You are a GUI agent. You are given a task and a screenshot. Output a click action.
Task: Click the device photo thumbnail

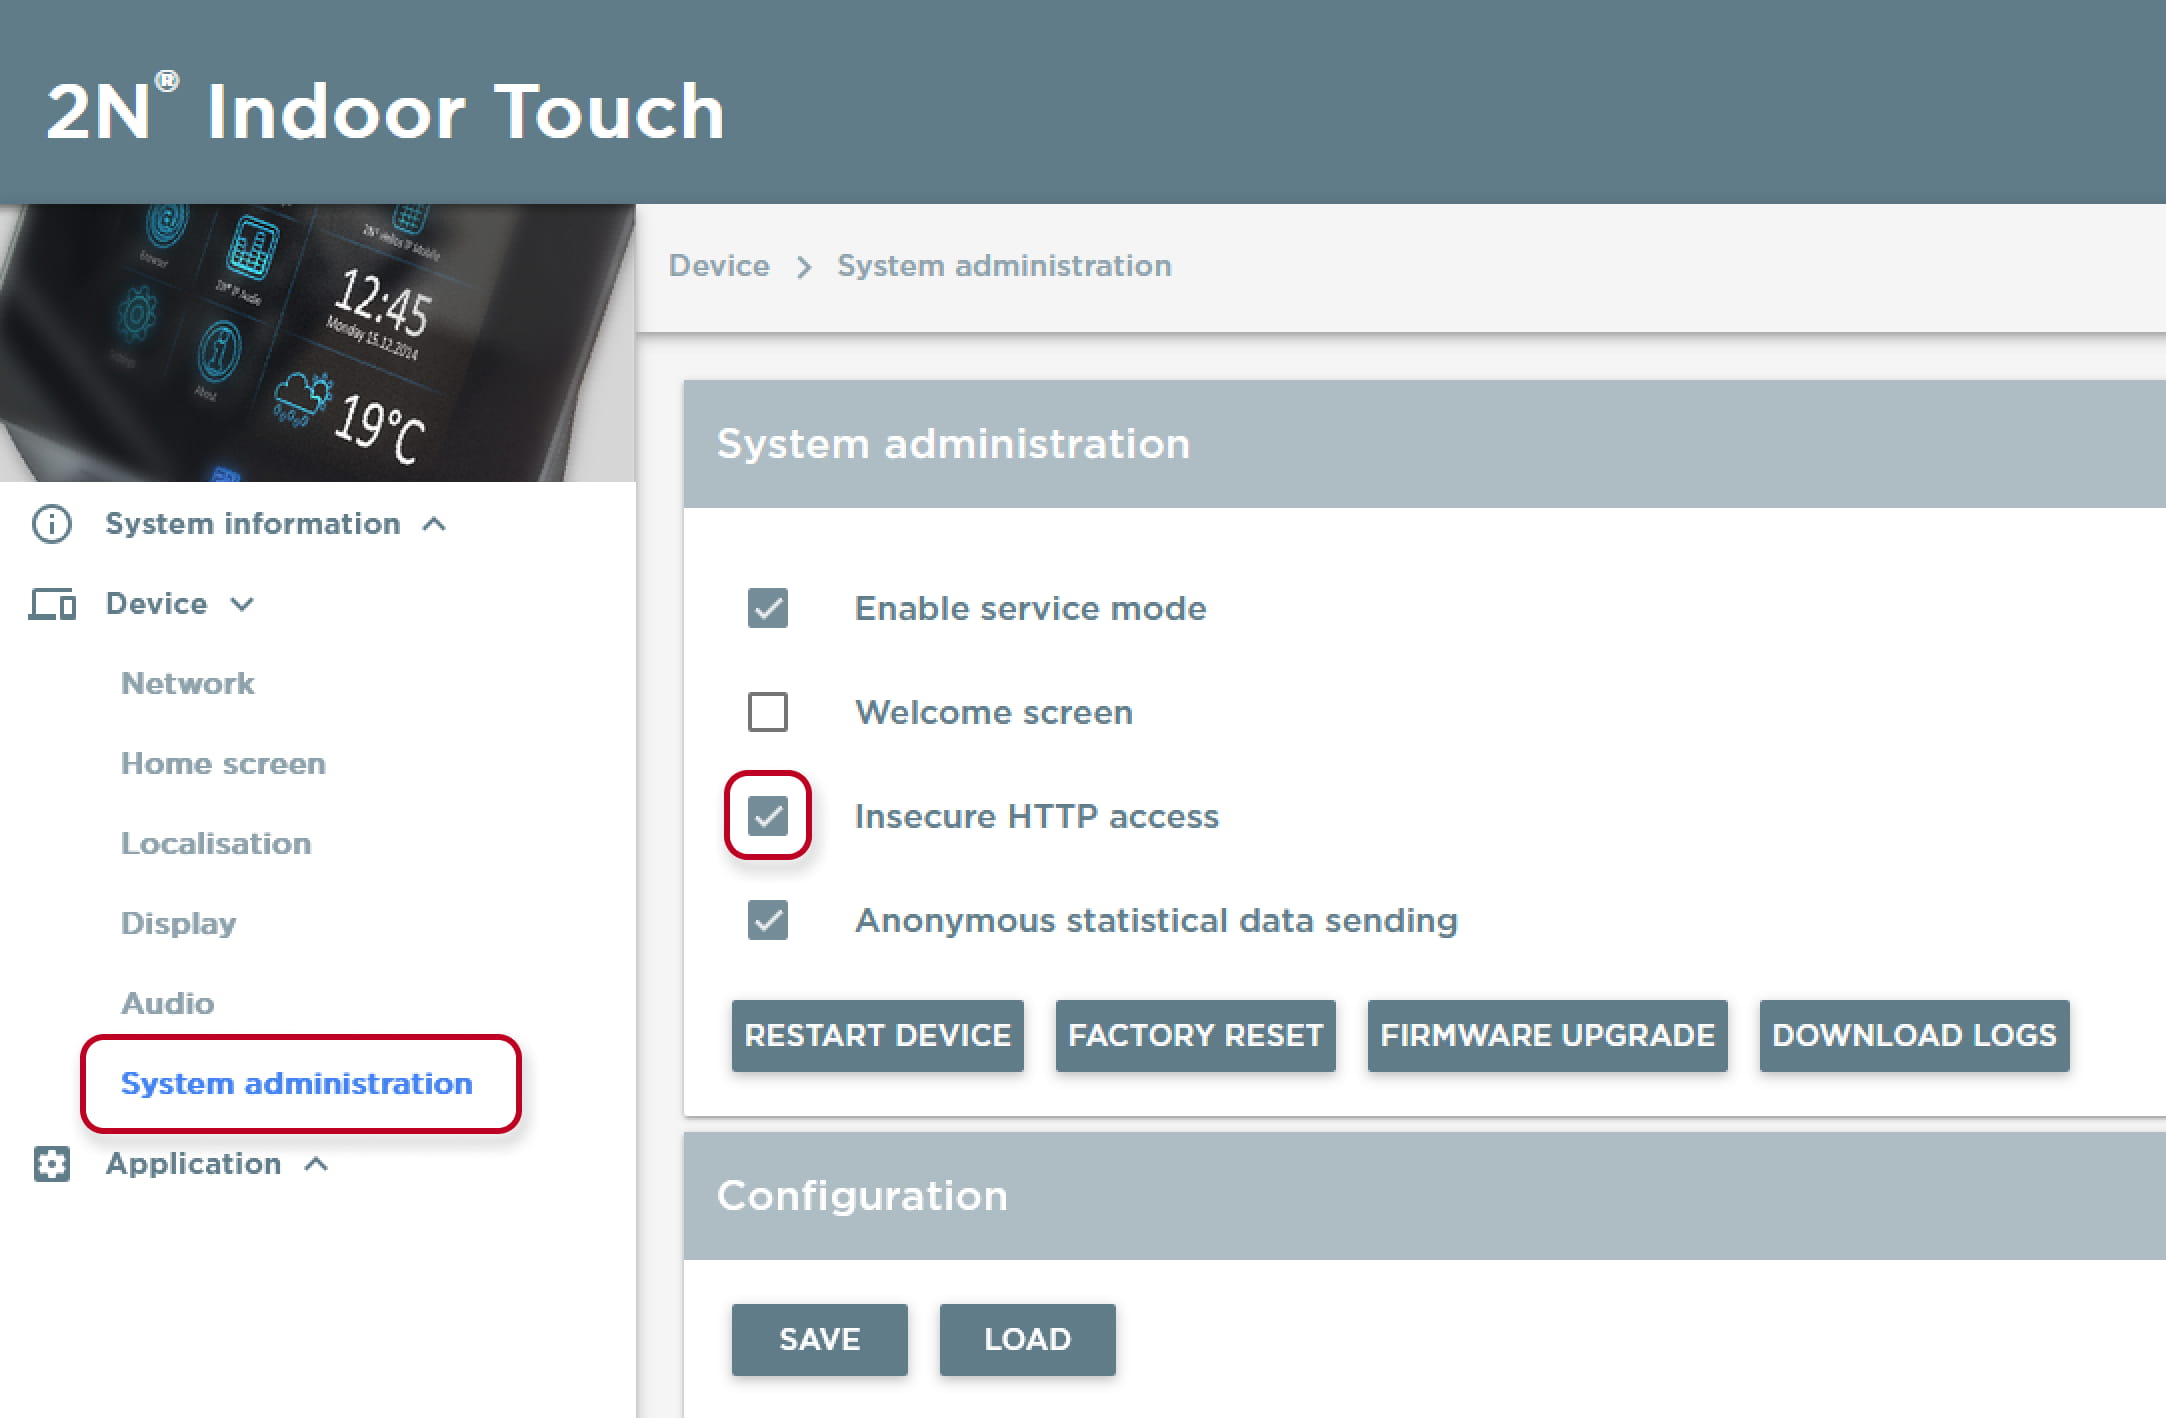tap(317, 343)
